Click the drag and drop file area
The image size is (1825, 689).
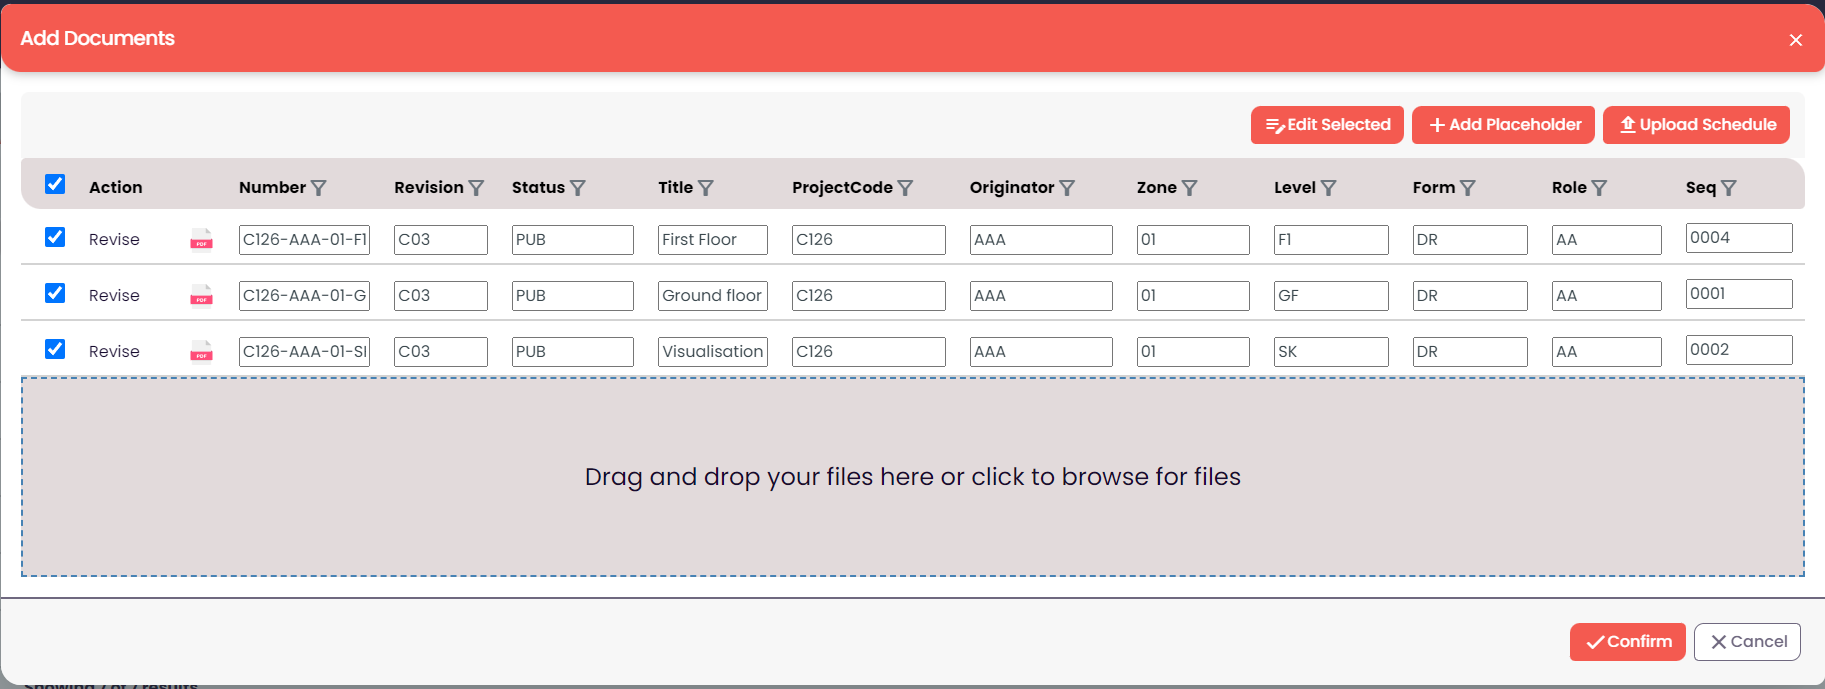click(912, 477)
